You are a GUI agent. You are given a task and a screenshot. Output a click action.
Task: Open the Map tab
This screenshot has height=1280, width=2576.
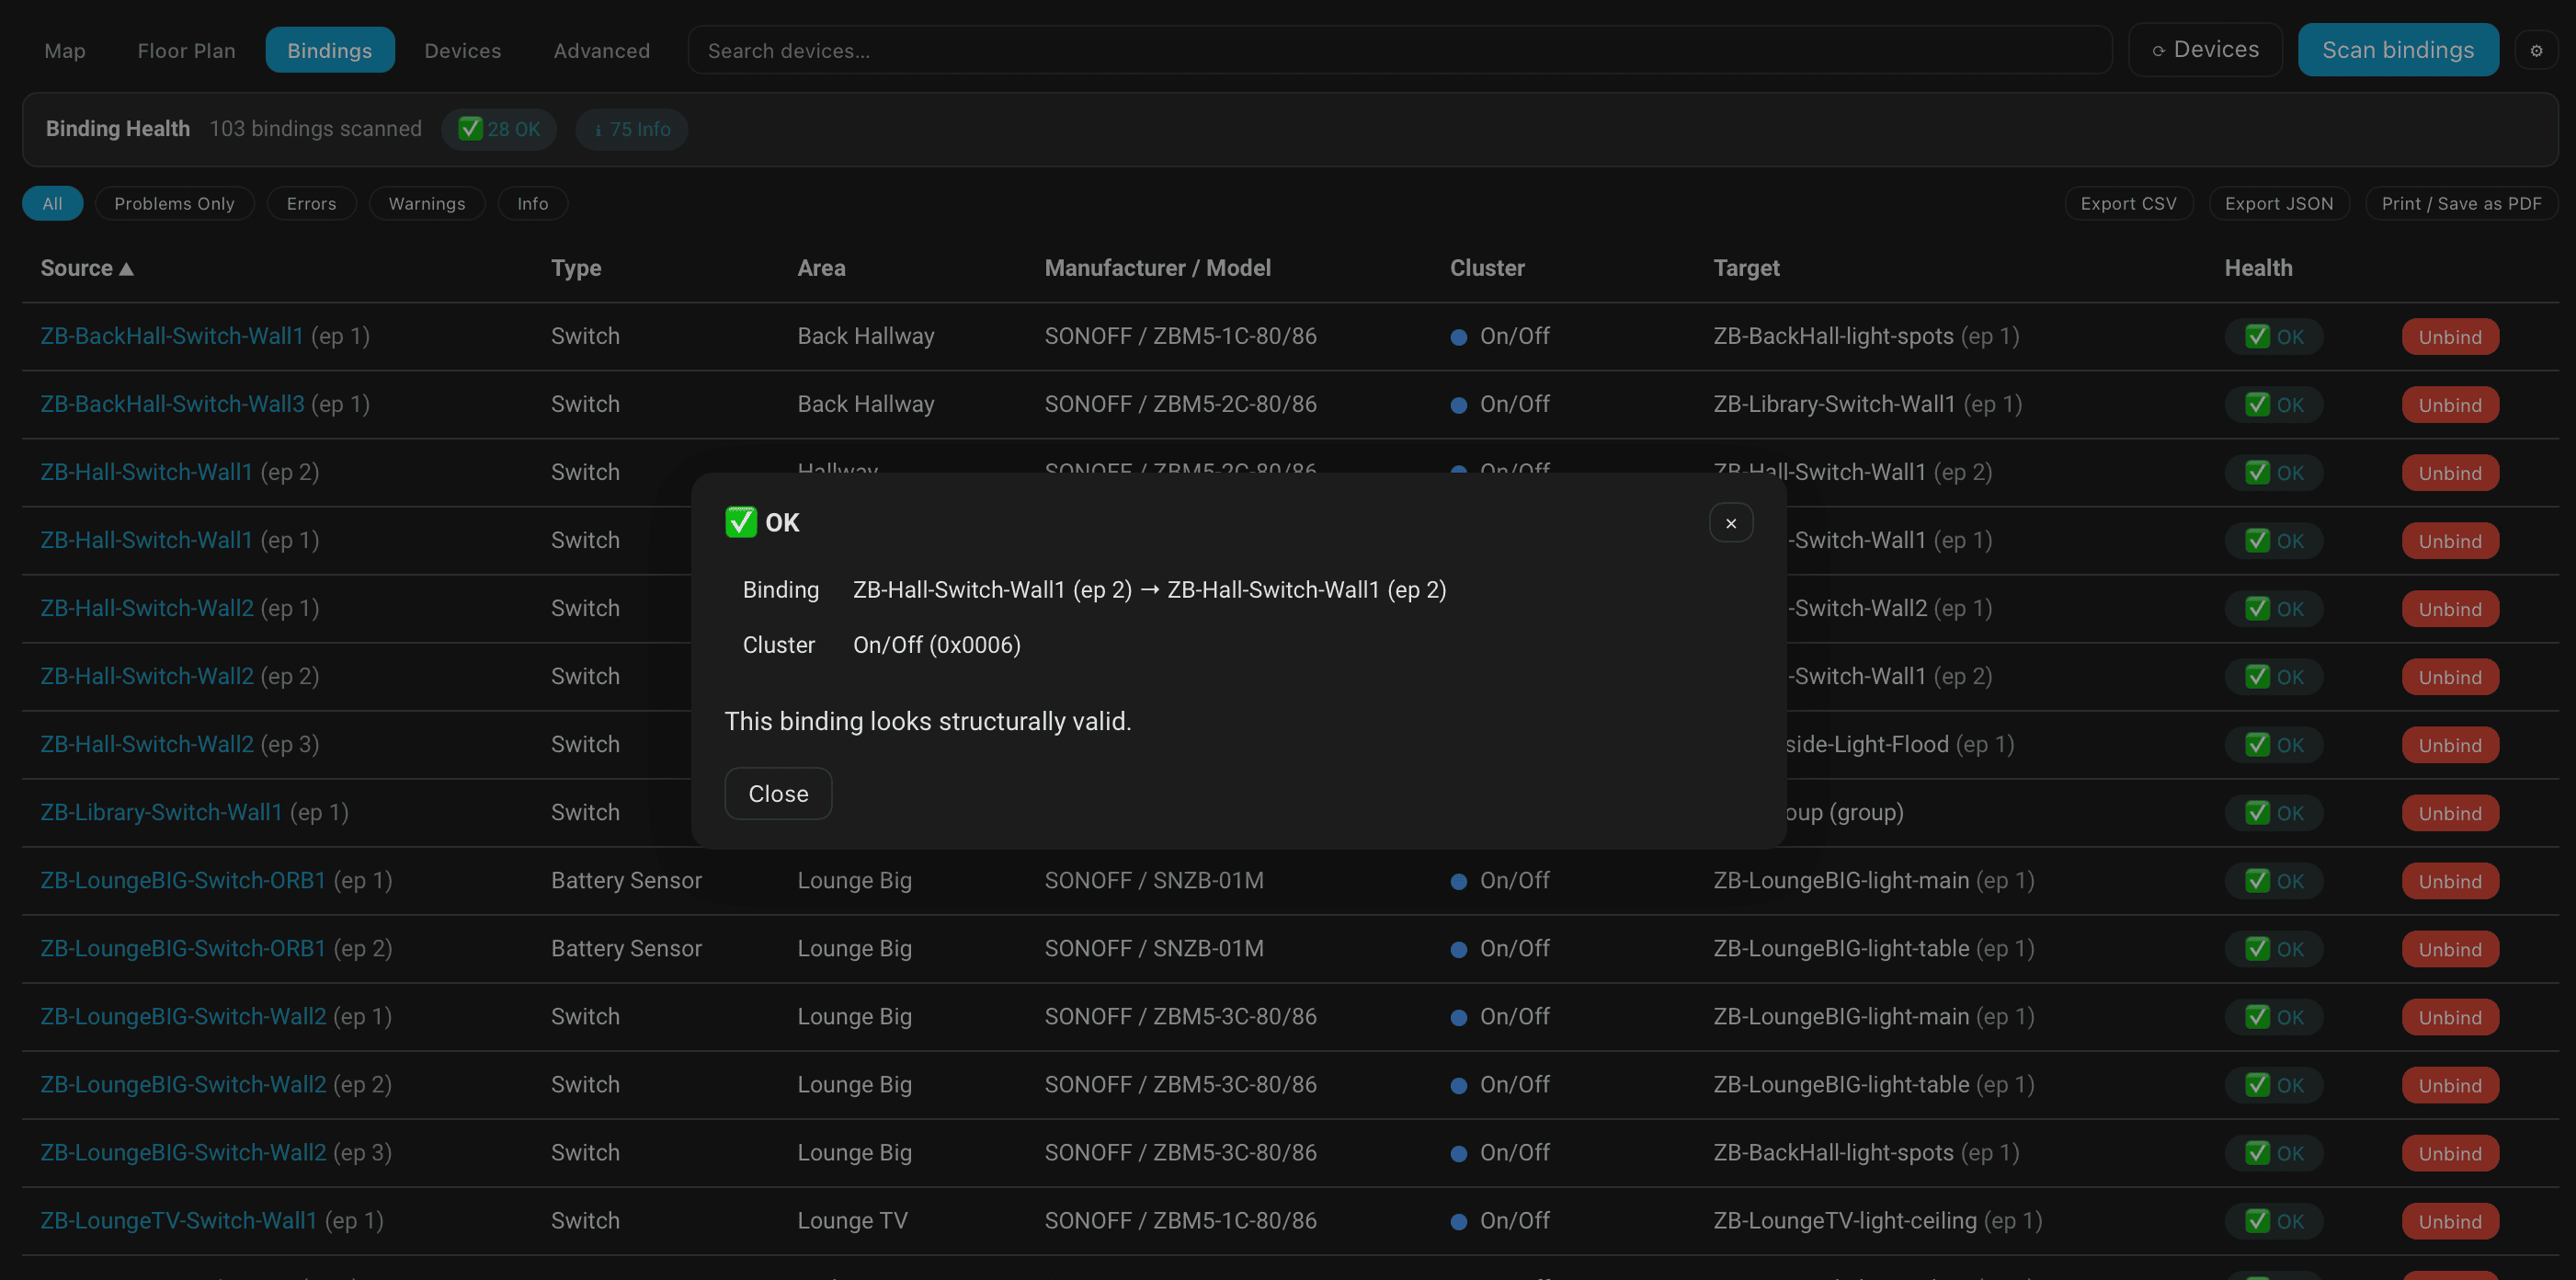coord(65,50)
